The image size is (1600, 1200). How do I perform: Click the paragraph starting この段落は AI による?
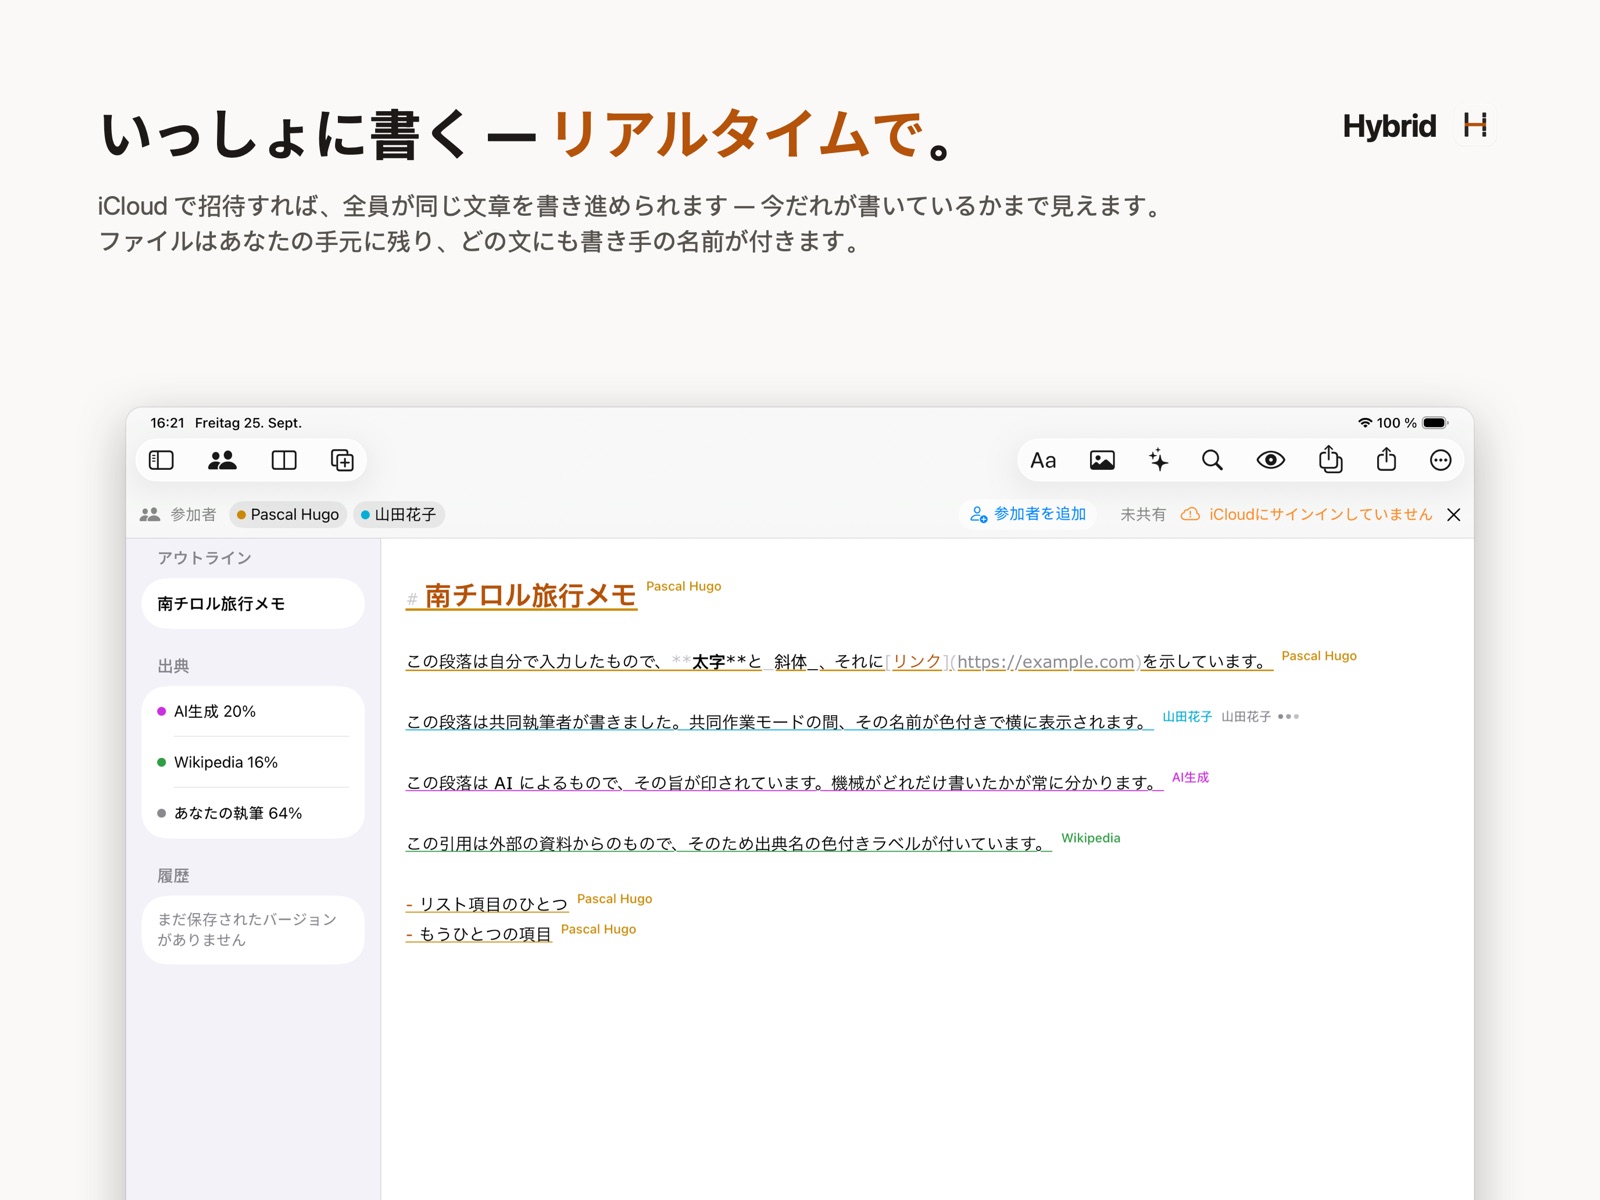click(784, 783)
